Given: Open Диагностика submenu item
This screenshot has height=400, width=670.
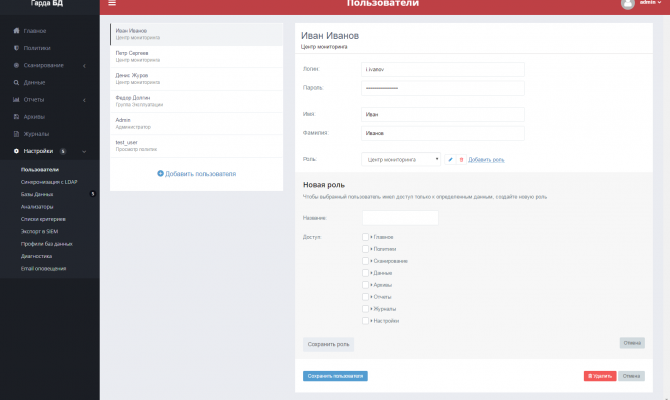Looking at the screenshot, I should coord(36,256).
